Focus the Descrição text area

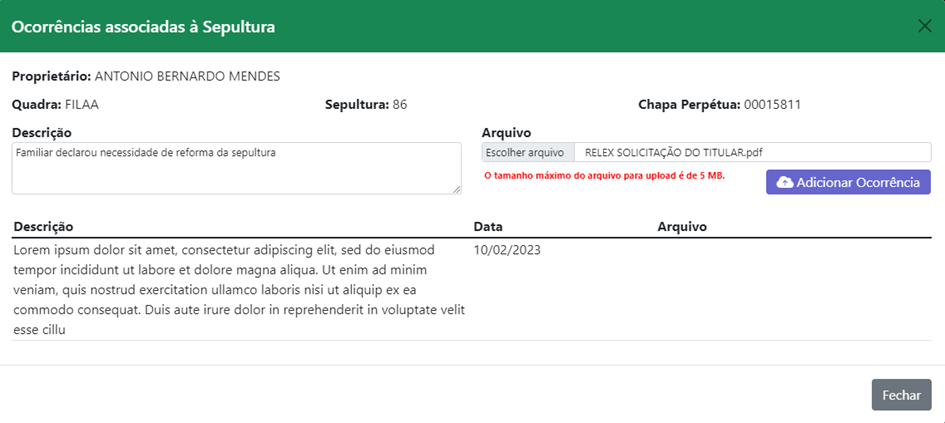tap(236, 168)
